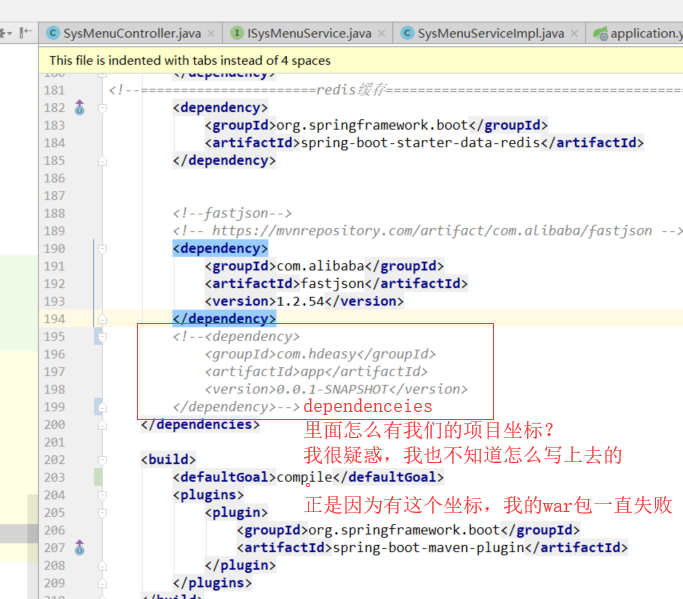The height and width of the screenshot is (599, 683).
Task: Click fold end marker at line 199
Action: (102, 407)
